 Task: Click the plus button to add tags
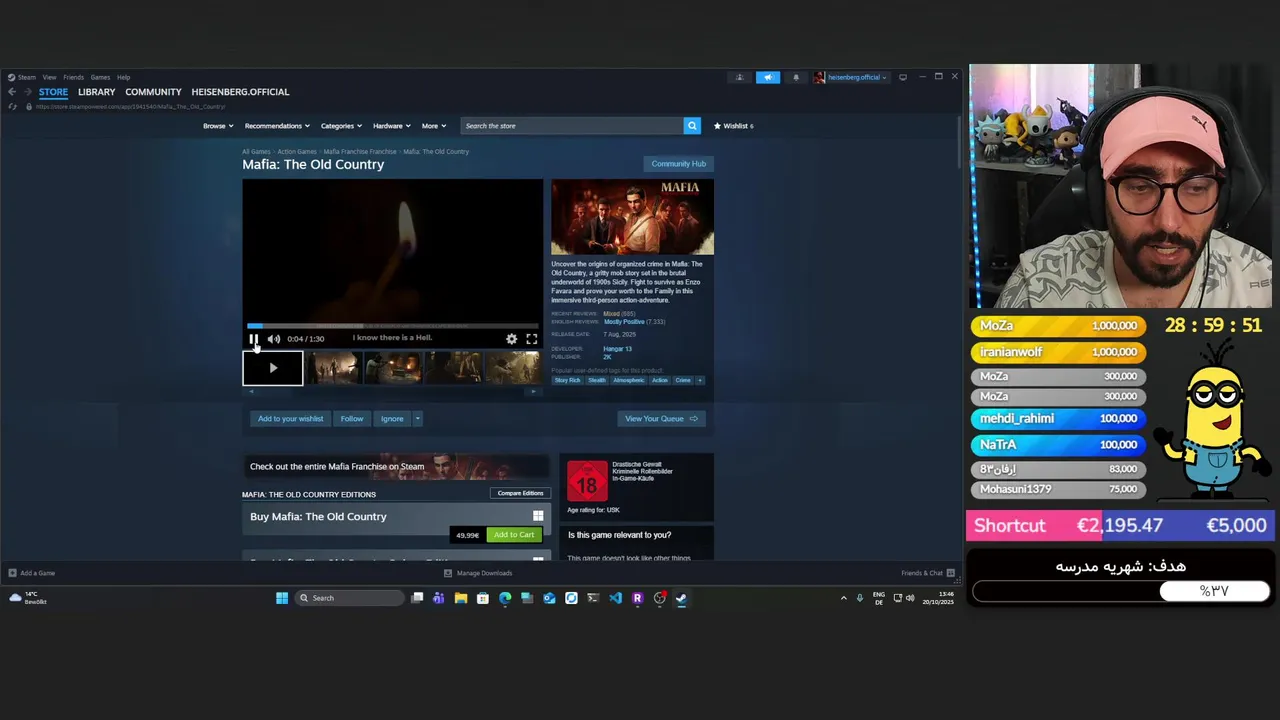(700, 380)
